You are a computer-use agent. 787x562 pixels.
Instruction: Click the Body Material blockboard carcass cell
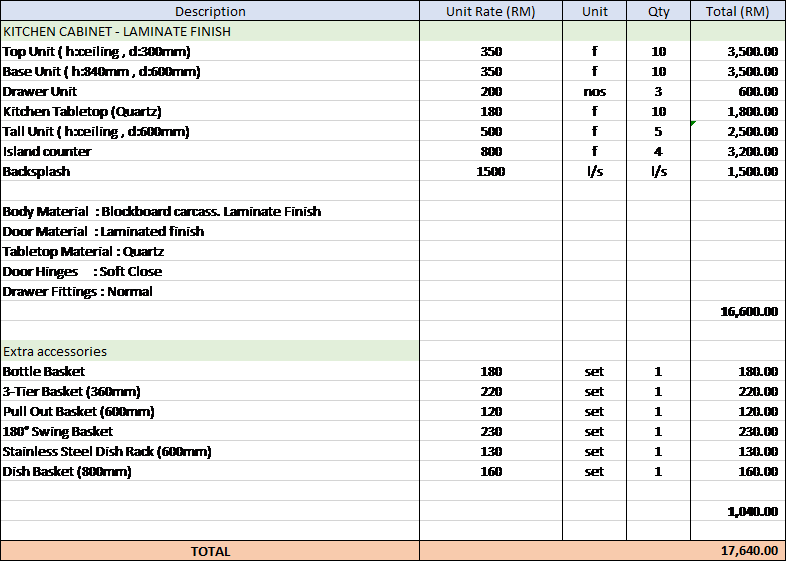[210, 211]
